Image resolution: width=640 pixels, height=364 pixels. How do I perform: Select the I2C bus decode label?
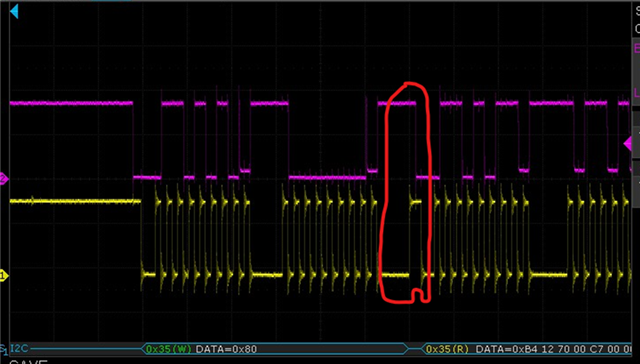coord(18,349)
